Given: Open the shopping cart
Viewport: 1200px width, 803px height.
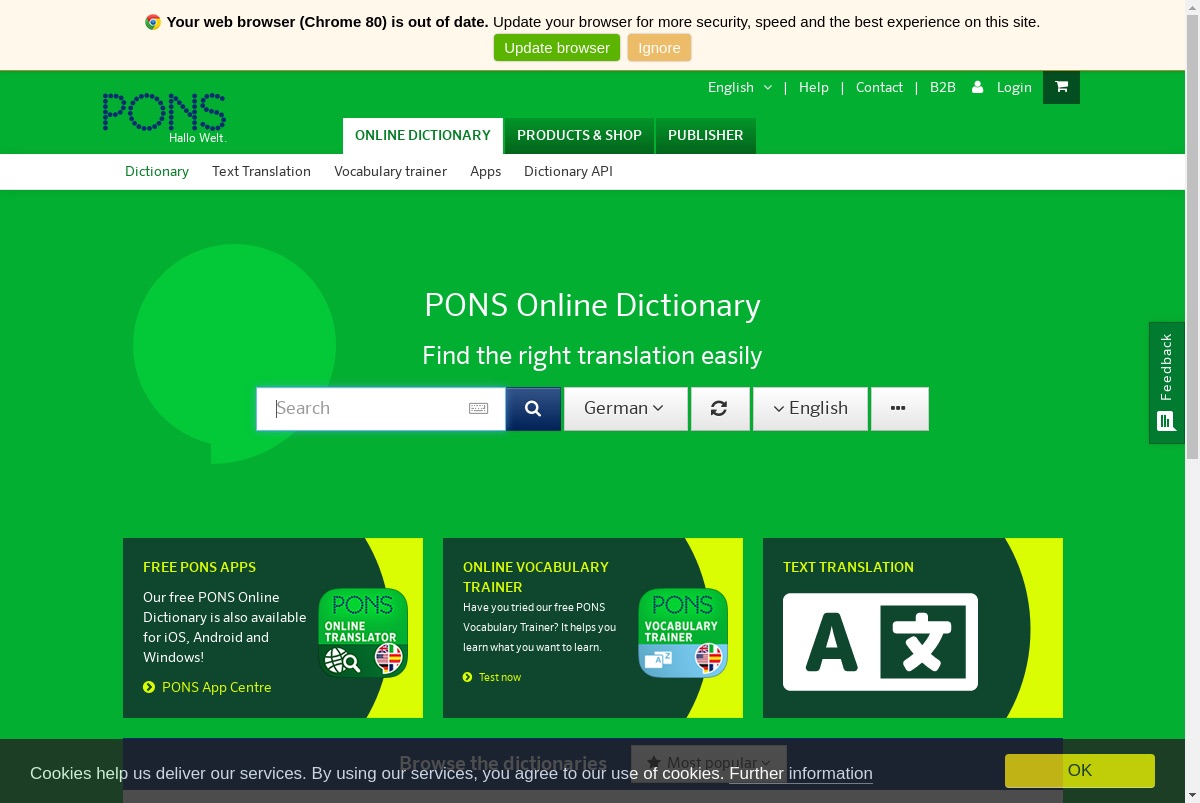Looking at the screenshot, I should (x=1061, y=87).
